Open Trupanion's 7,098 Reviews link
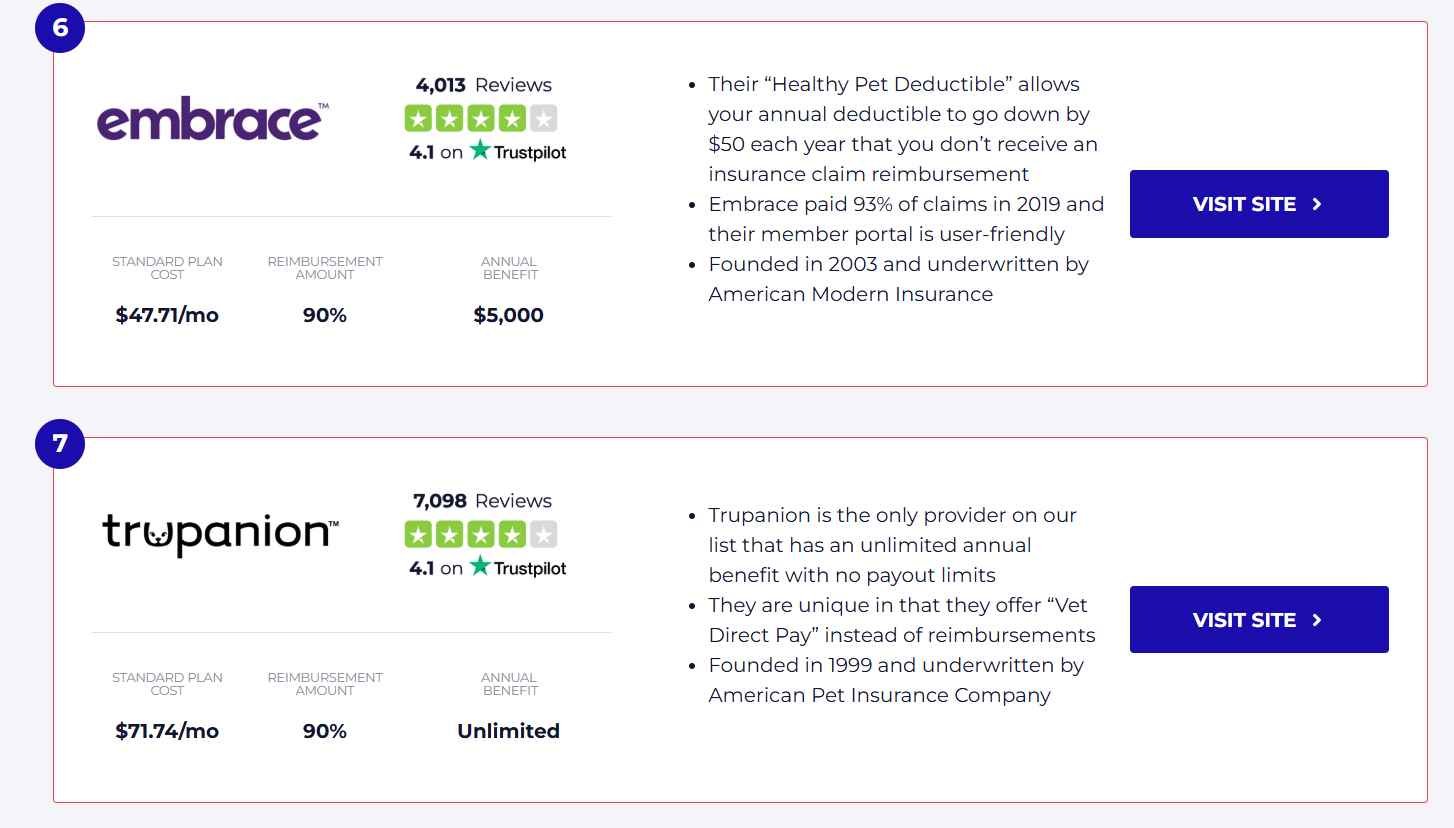1454x828 pixels. (x=483, y=501)
